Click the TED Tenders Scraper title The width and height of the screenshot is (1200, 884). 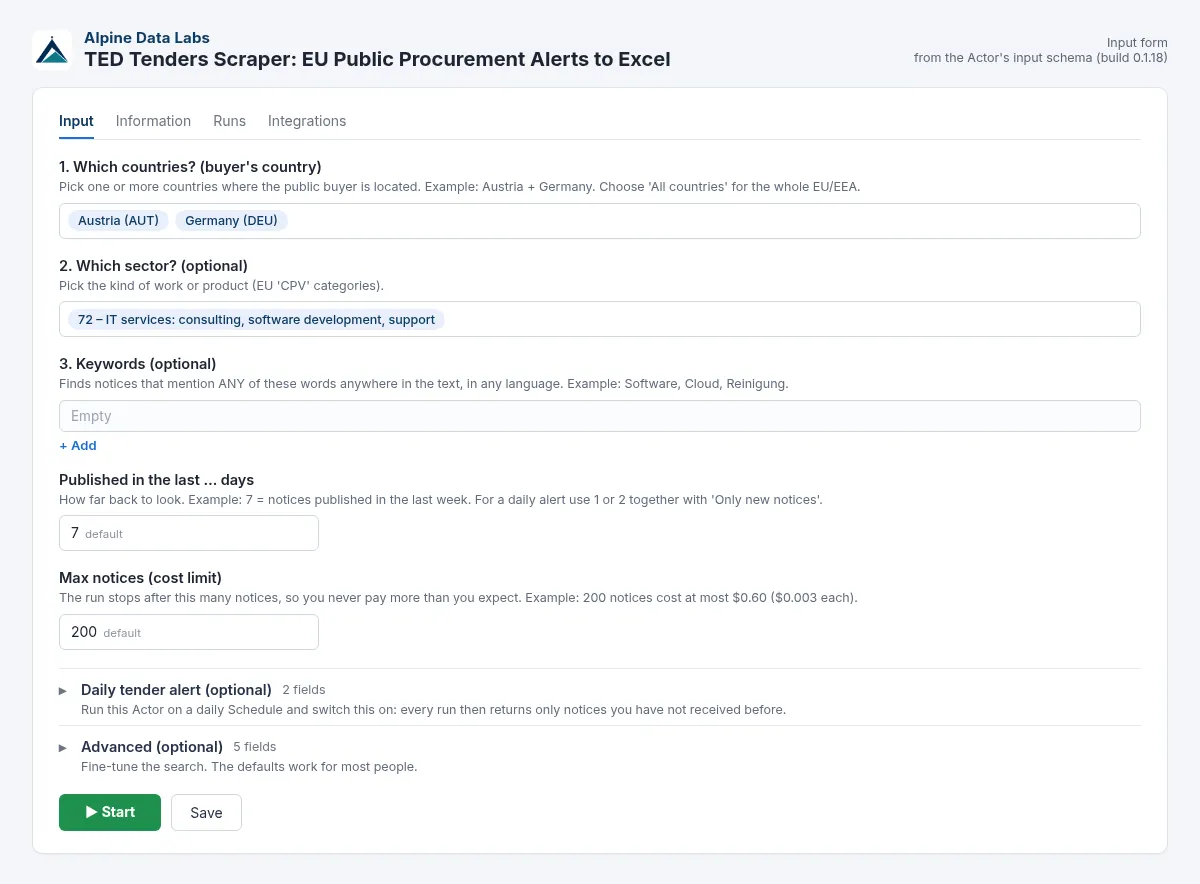pyautogui.click(x=377, y=59)
